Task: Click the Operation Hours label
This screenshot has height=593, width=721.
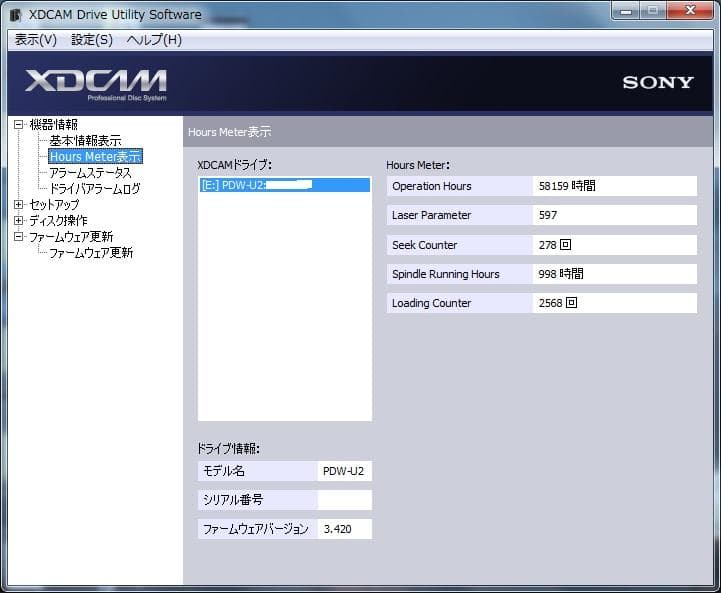Action: coord(432,186)
